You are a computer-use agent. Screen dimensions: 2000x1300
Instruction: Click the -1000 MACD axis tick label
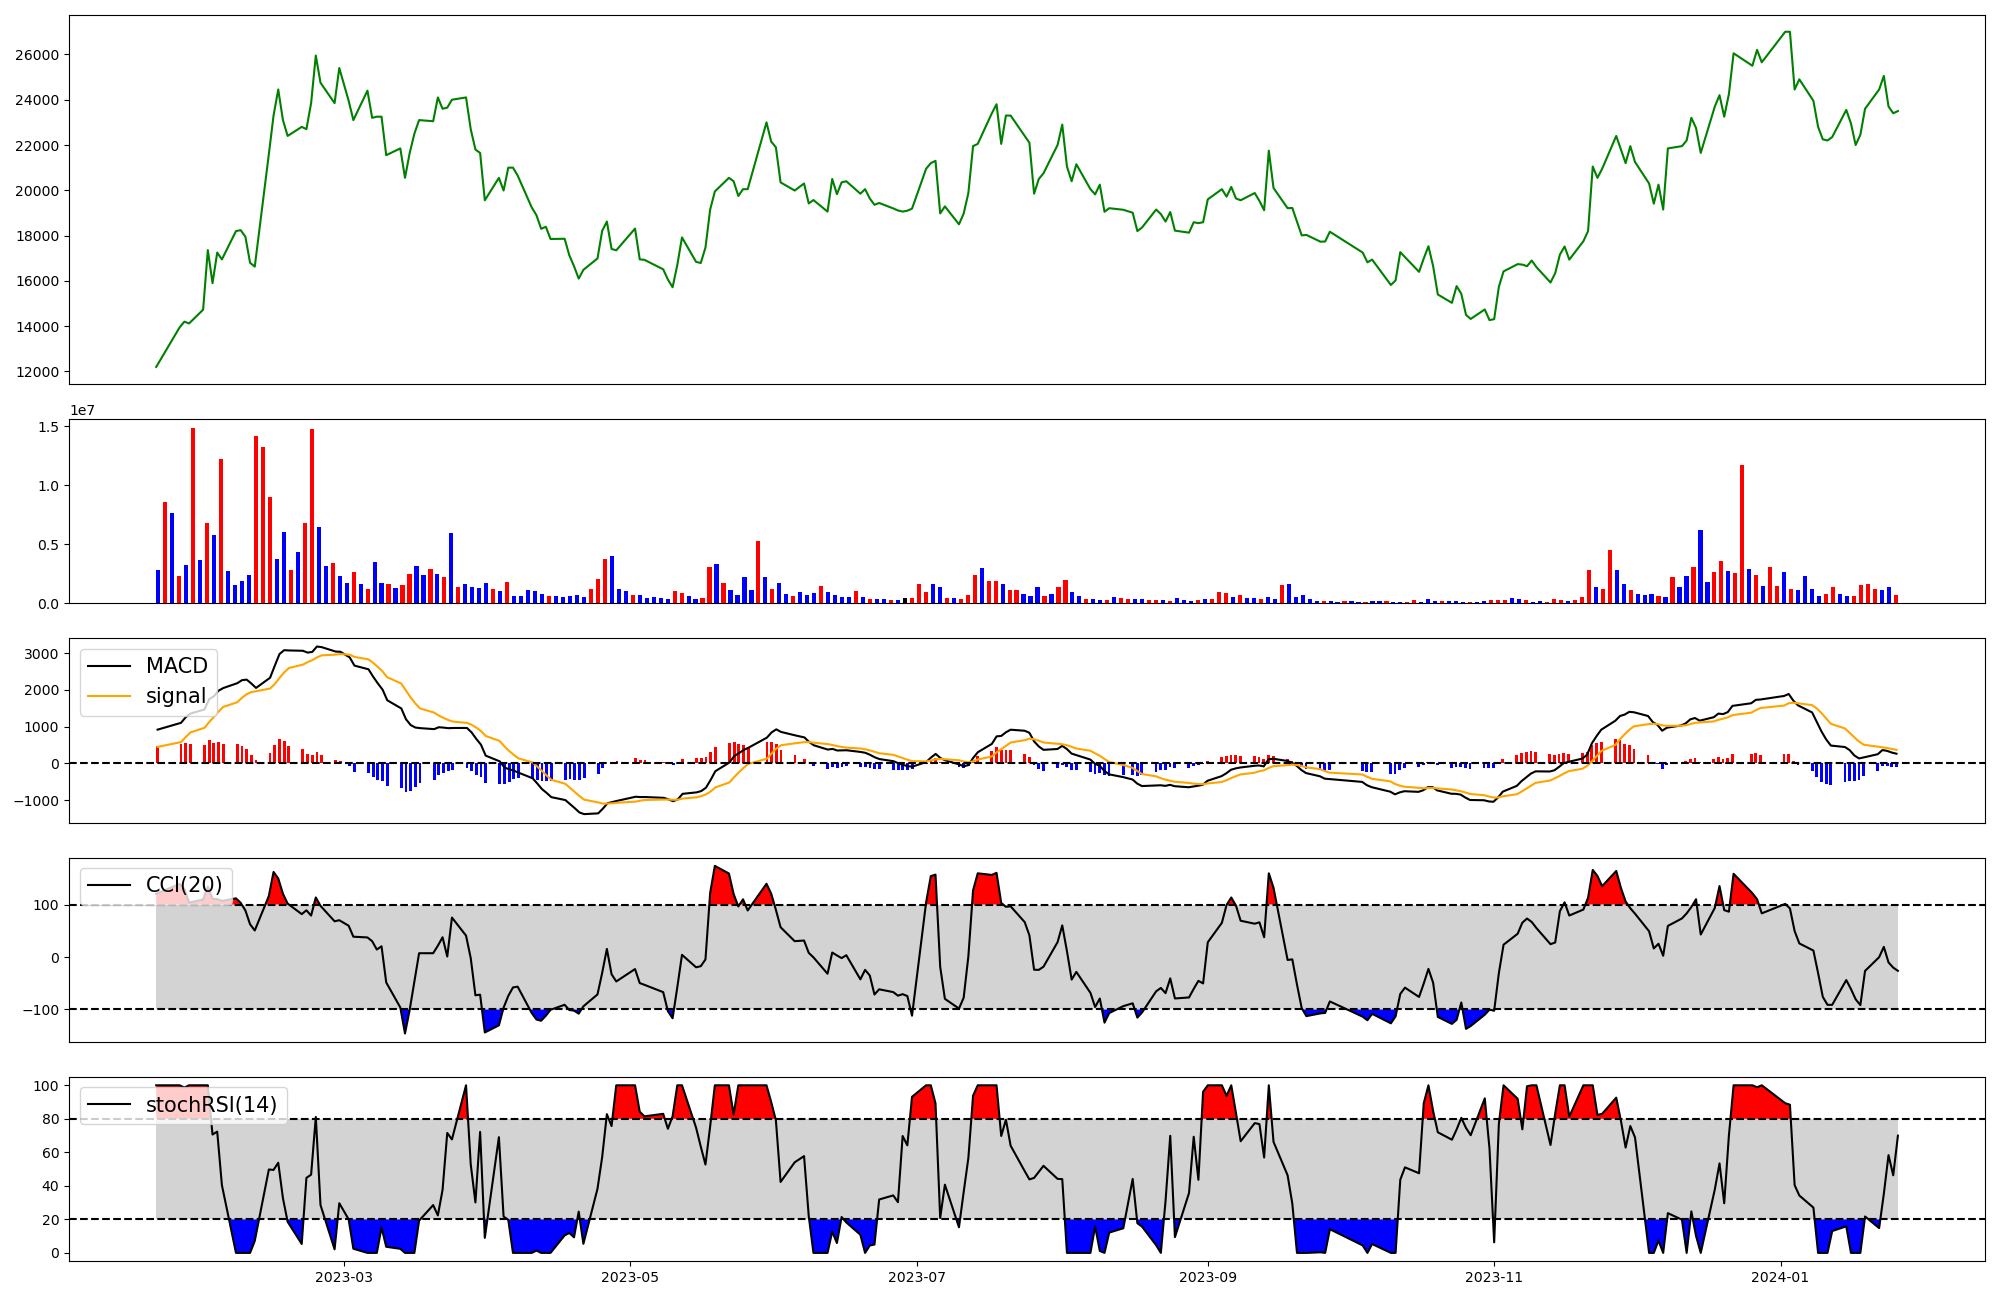pos(38,801)
